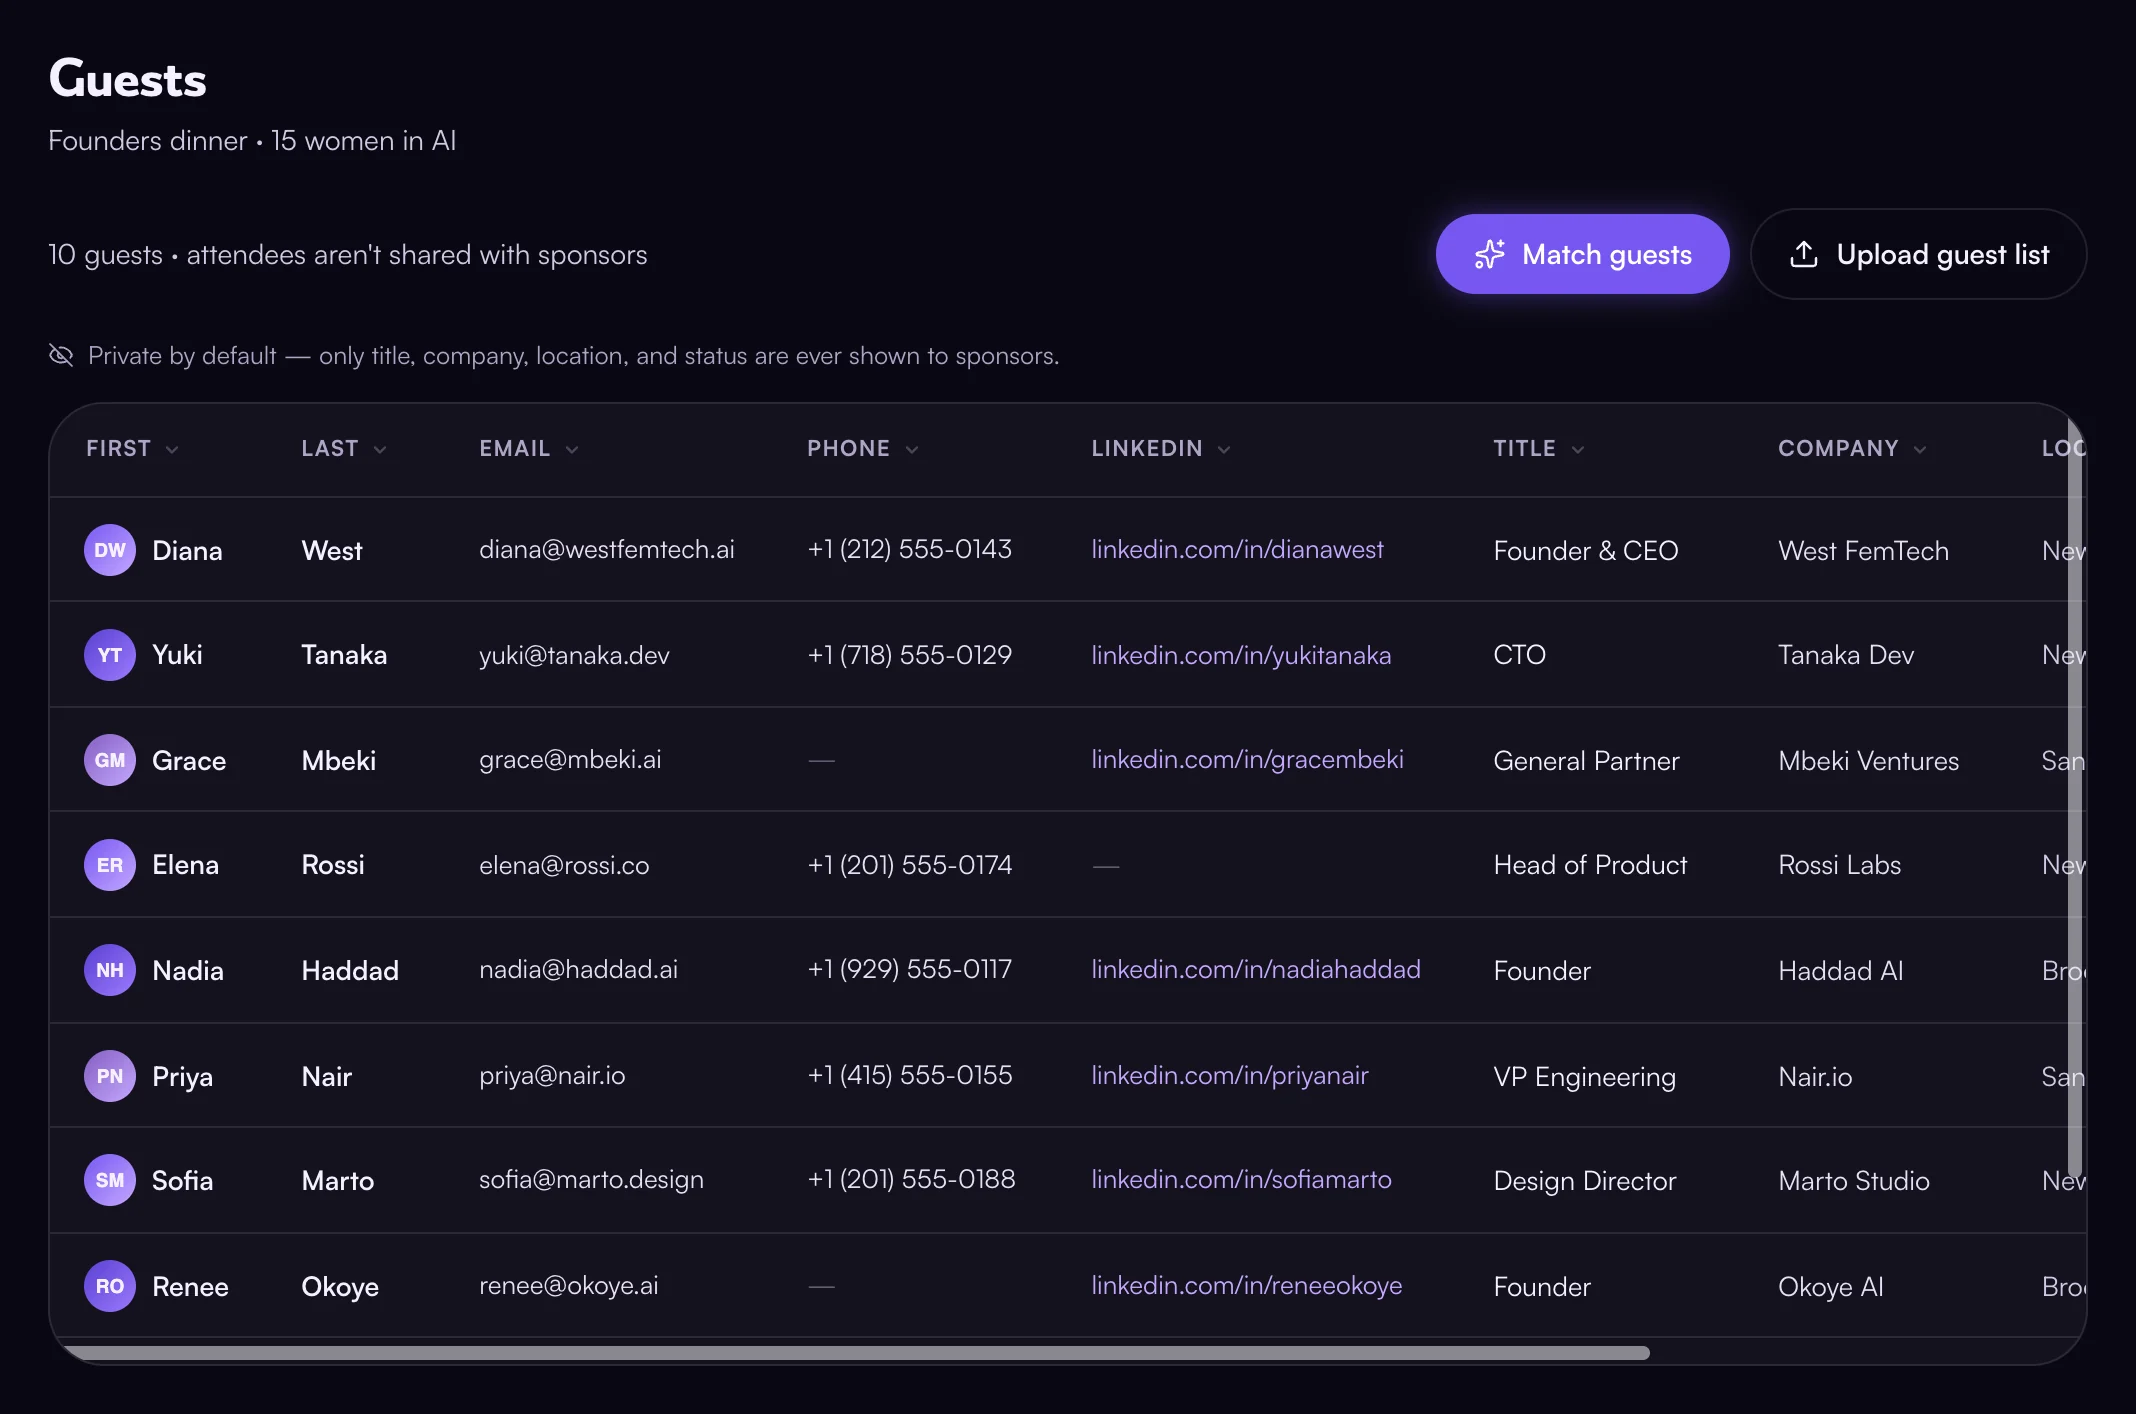The image size is (2136, 1414).
Task: Click the crossed-eye privacy icon
Action: tap(61, 355)
